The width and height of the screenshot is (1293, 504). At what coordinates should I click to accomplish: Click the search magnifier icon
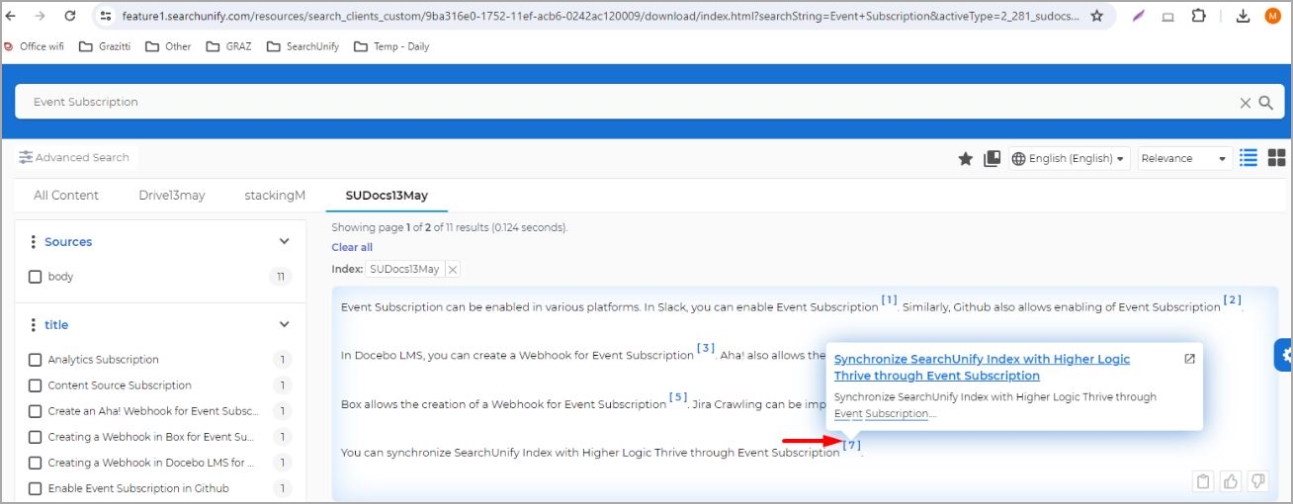[x=1265, y=102]
